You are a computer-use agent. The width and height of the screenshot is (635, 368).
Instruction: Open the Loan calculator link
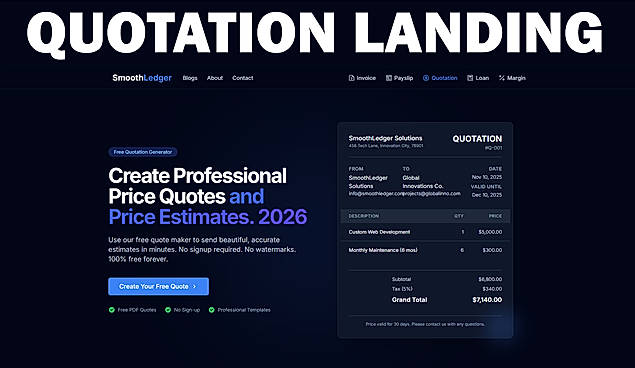[x=478, y=78]
